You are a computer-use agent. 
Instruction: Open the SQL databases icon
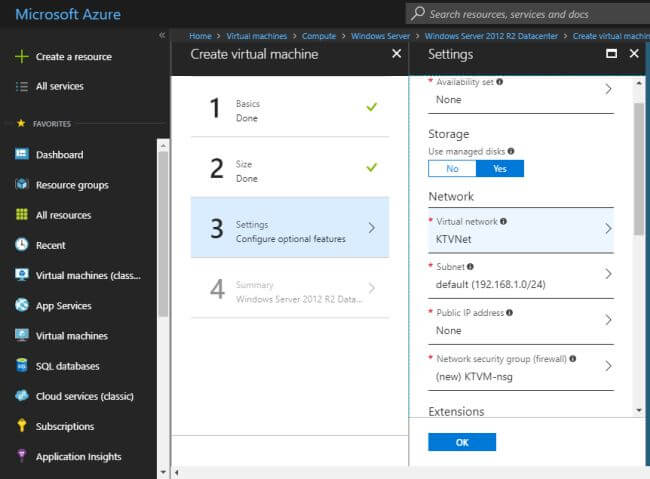pos(21,366)
